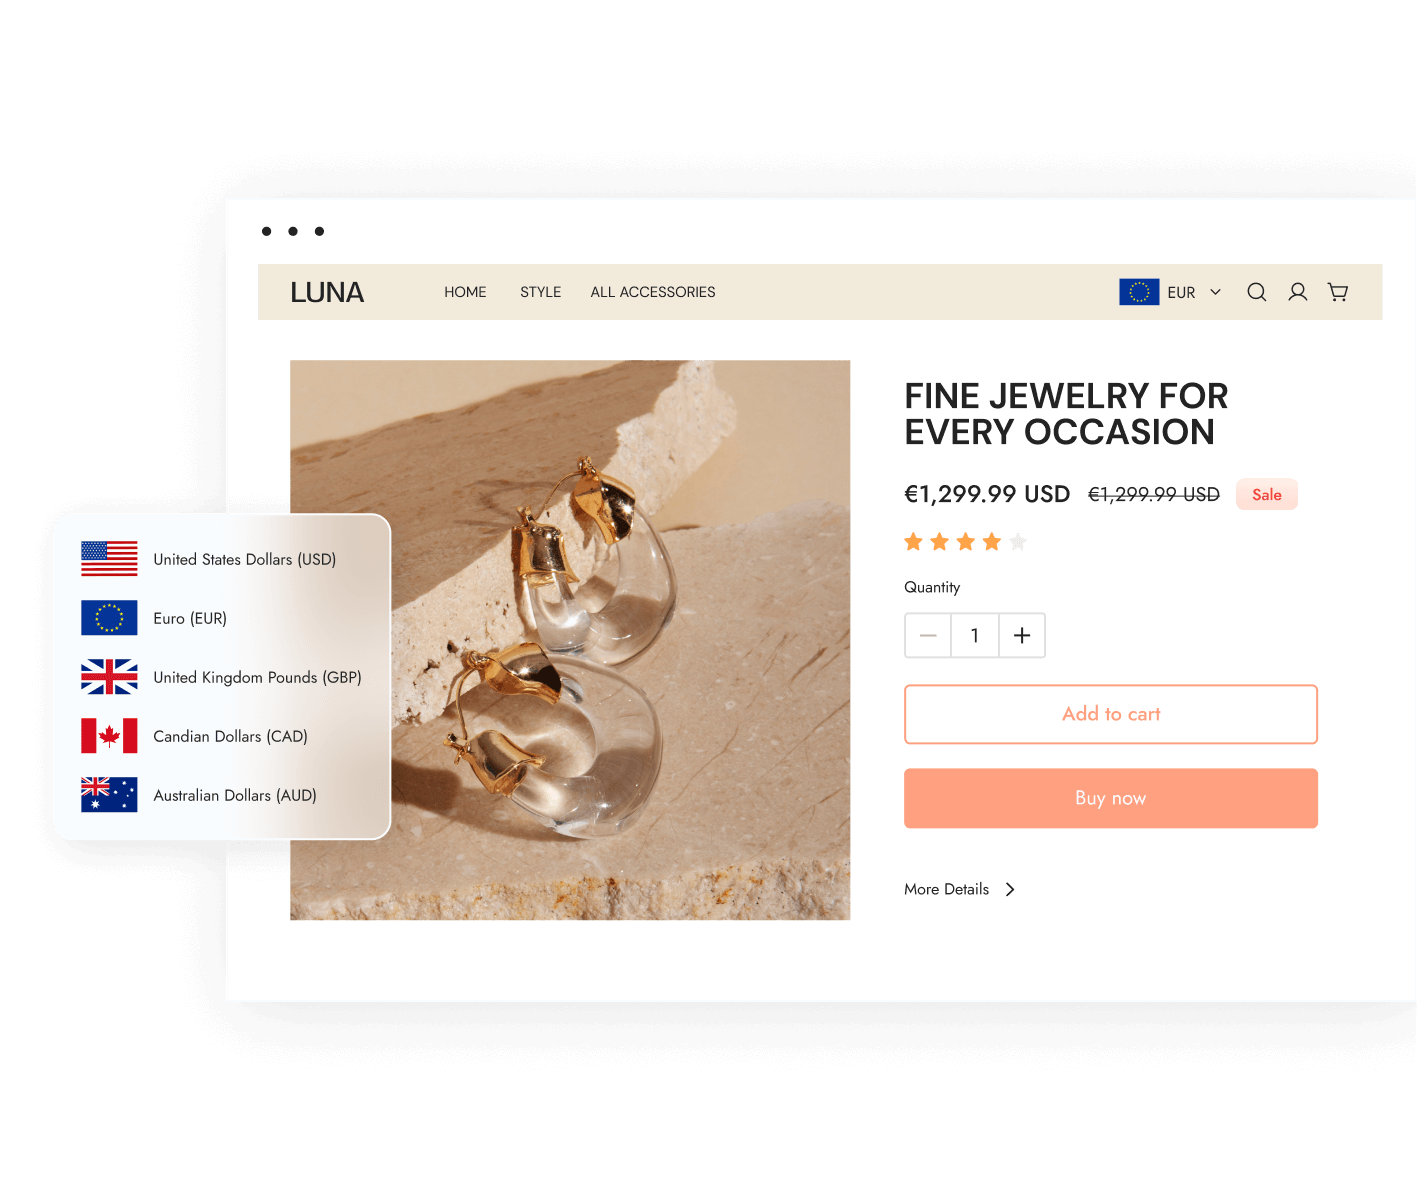Image resolution: width=1417 pixels, height=1200 pixels.
Task: Open the shopping cart icon
Action: coord(1338,292)
